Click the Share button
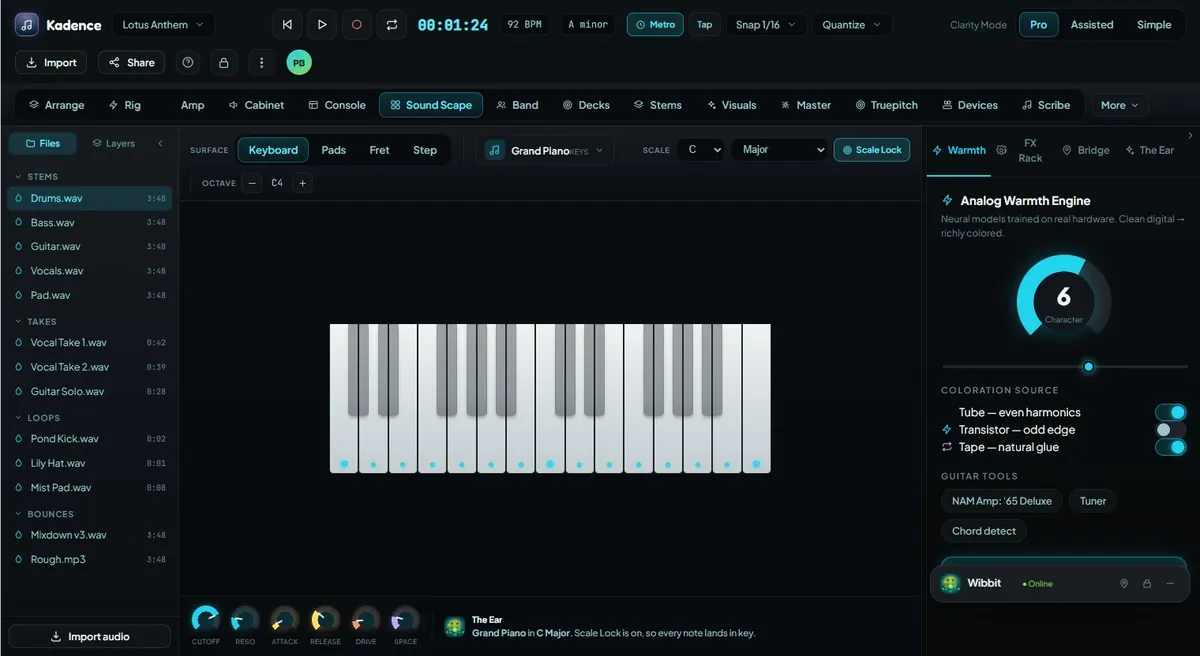1200x656 pixels. (132, 62)
